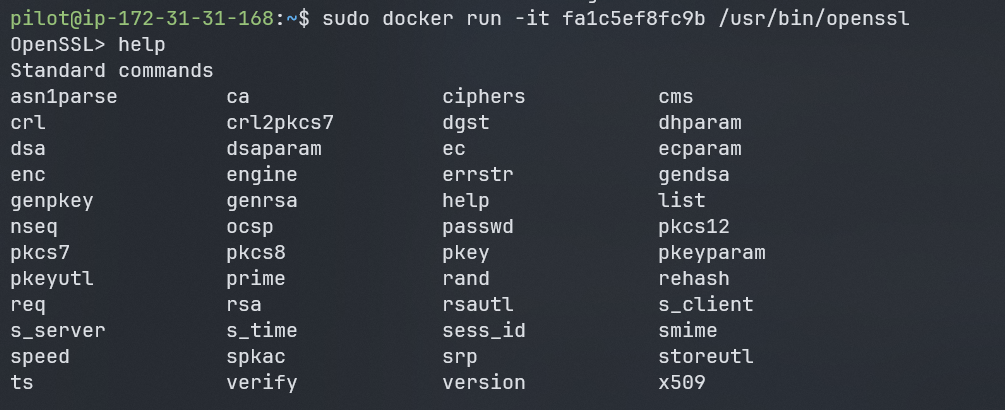Click the sess_id command entry

[484, 331]
